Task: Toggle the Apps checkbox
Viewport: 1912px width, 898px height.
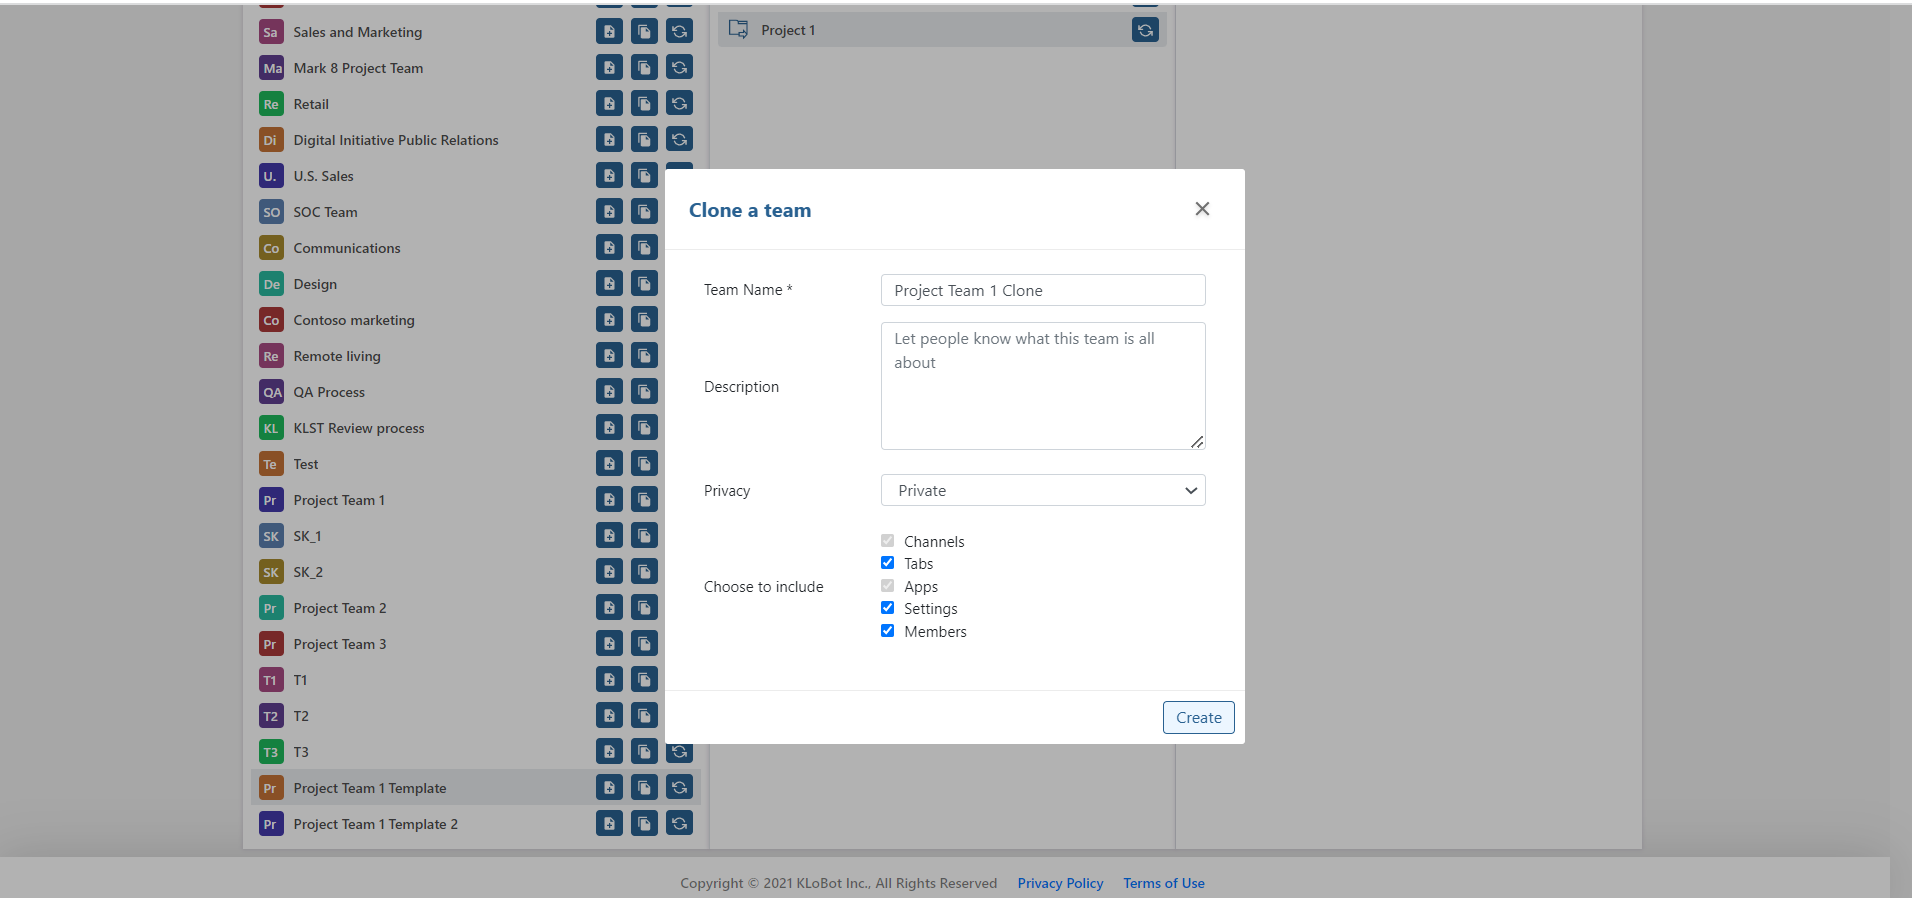Action: point(887,586)
